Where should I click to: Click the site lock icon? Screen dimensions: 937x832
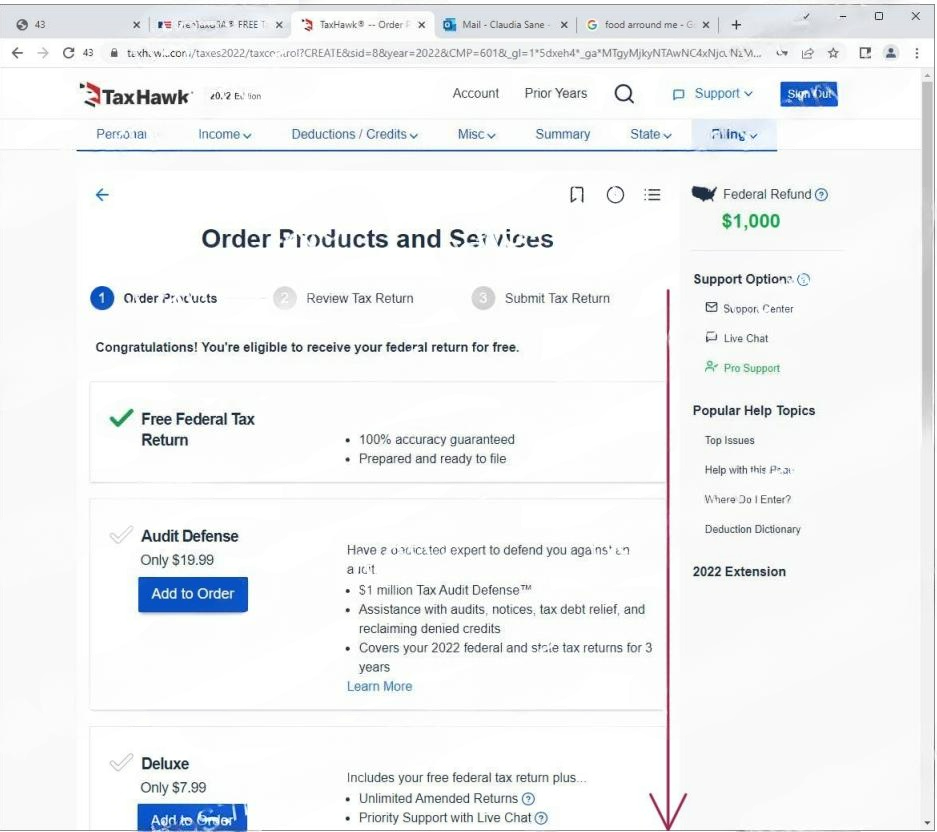pos(114,53)
